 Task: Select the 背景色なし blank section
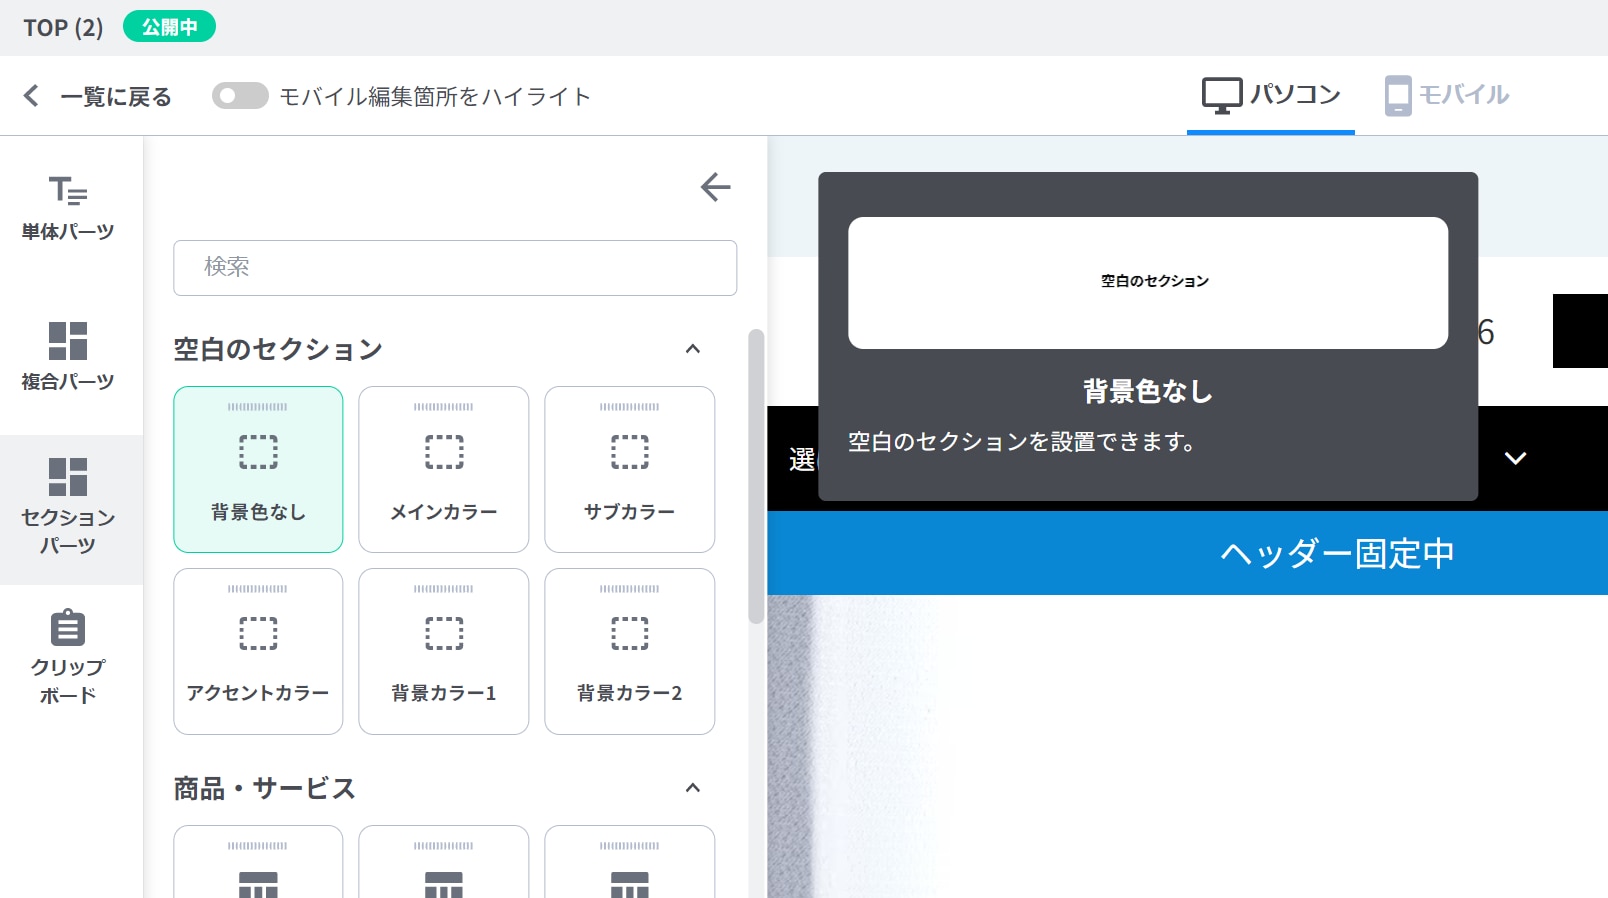click(x=258, y=469)
